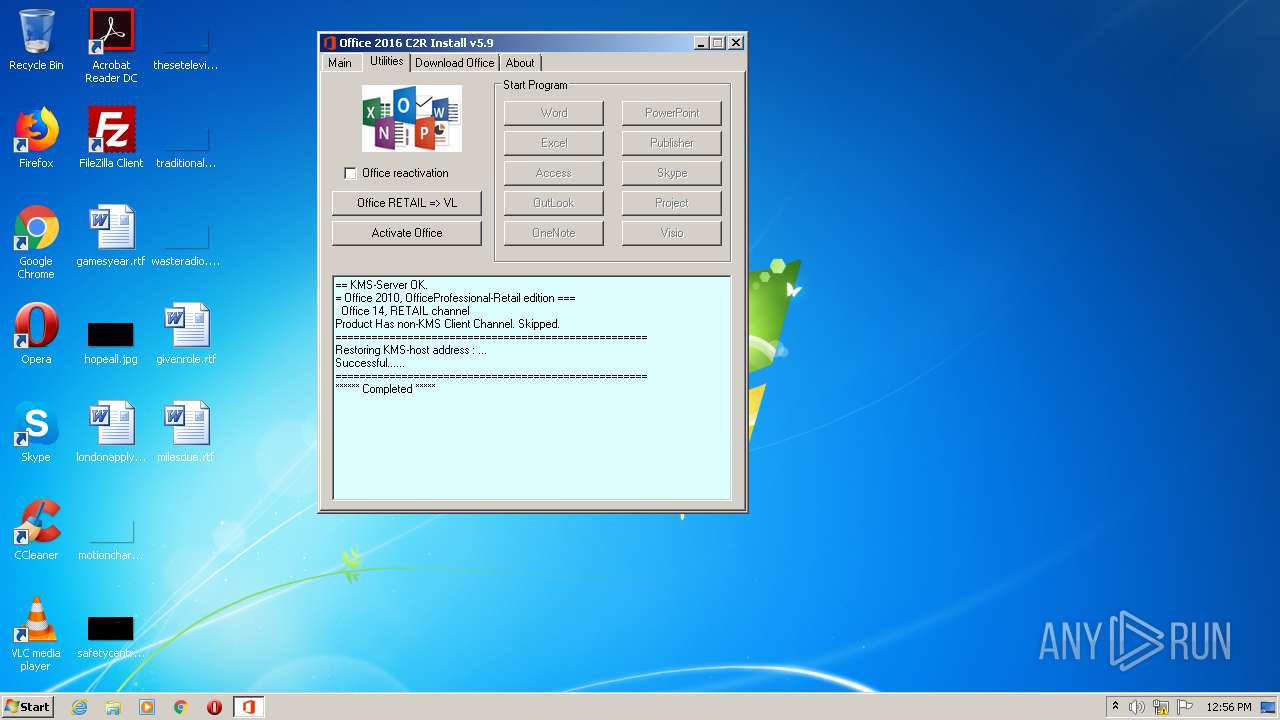Click Office RETAIL => VL button

tap(407, 203)
